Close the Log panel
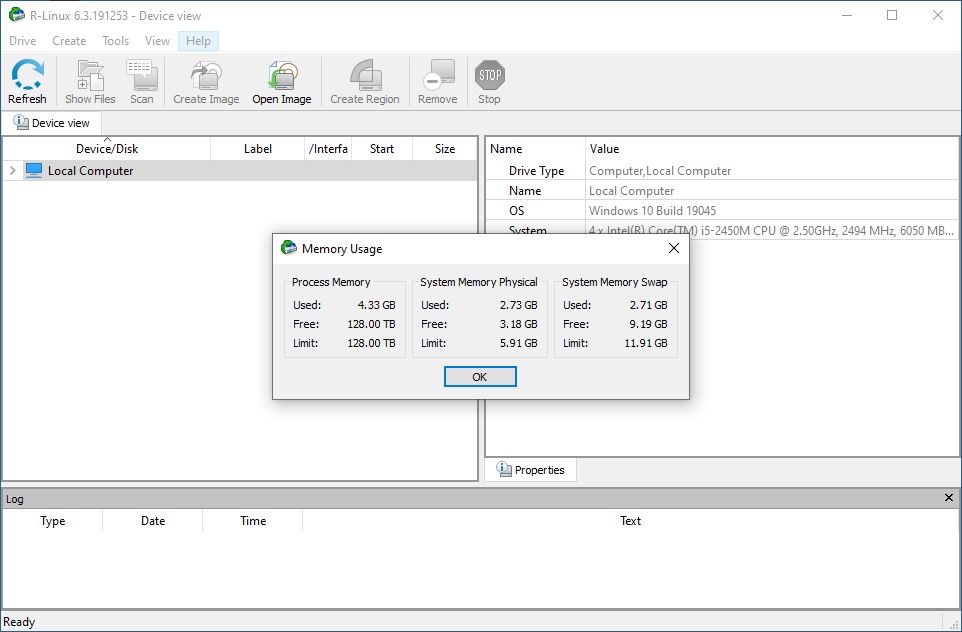Image resolution: width=962 pixels, height=632 pixels. [x=949, y=498]
